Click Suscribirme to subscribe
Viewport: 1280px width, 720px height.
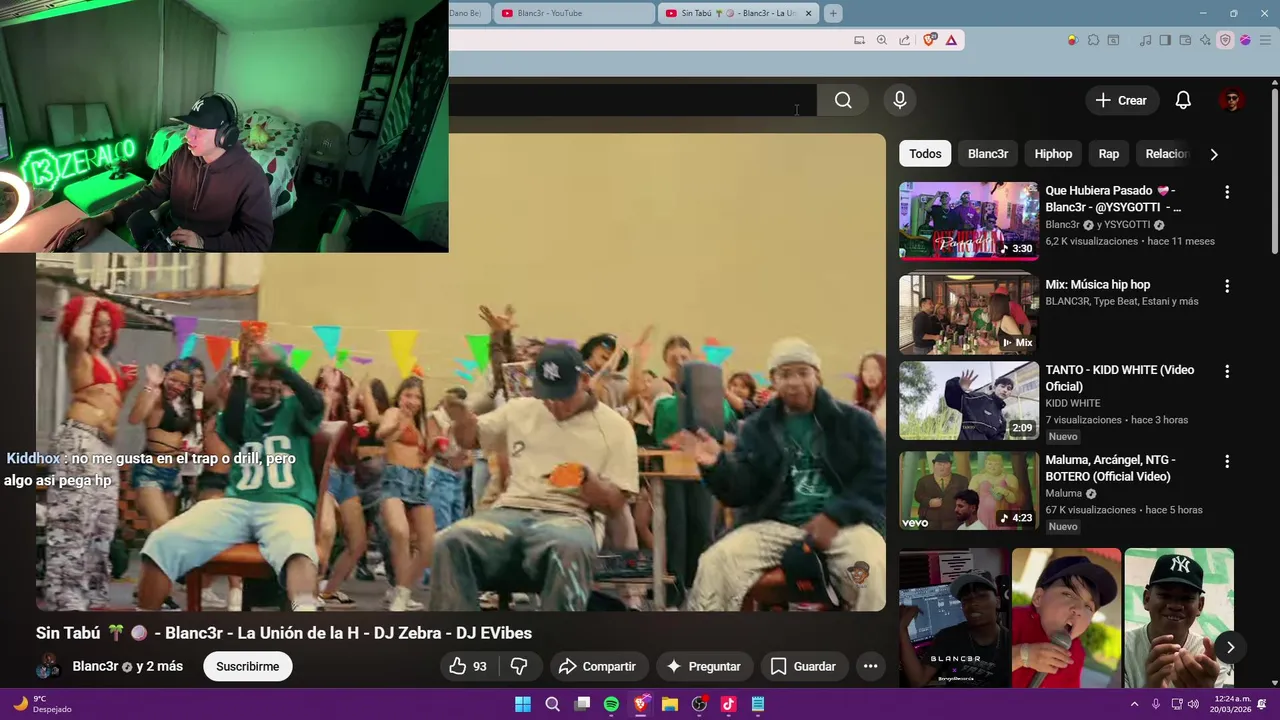tap(248, 666)
